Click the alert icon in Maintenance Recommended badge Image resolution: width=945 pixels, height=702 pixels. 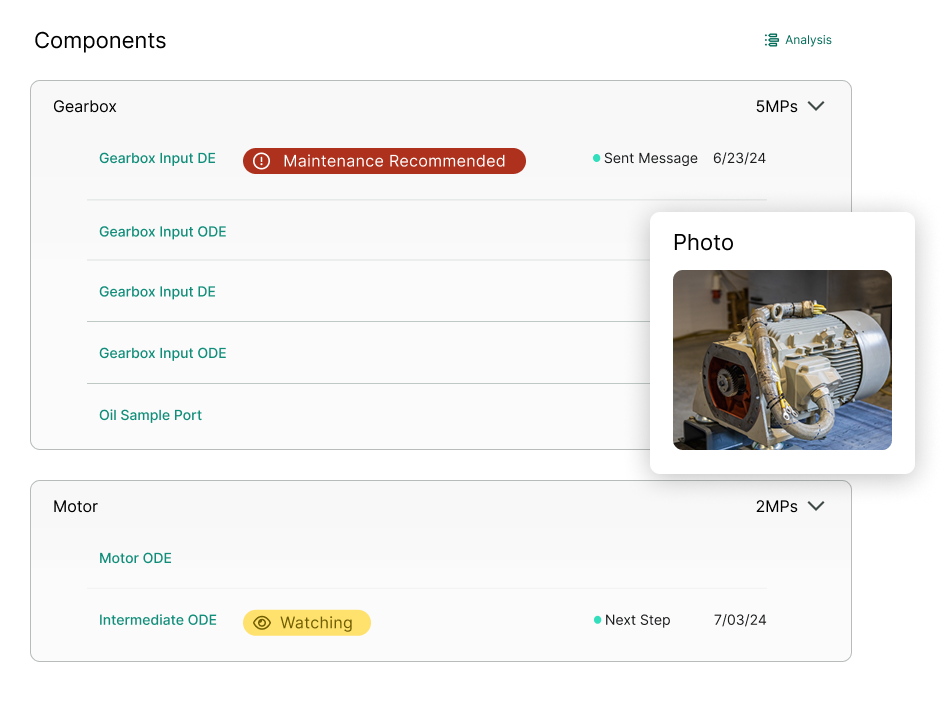[x=262, y=161]
